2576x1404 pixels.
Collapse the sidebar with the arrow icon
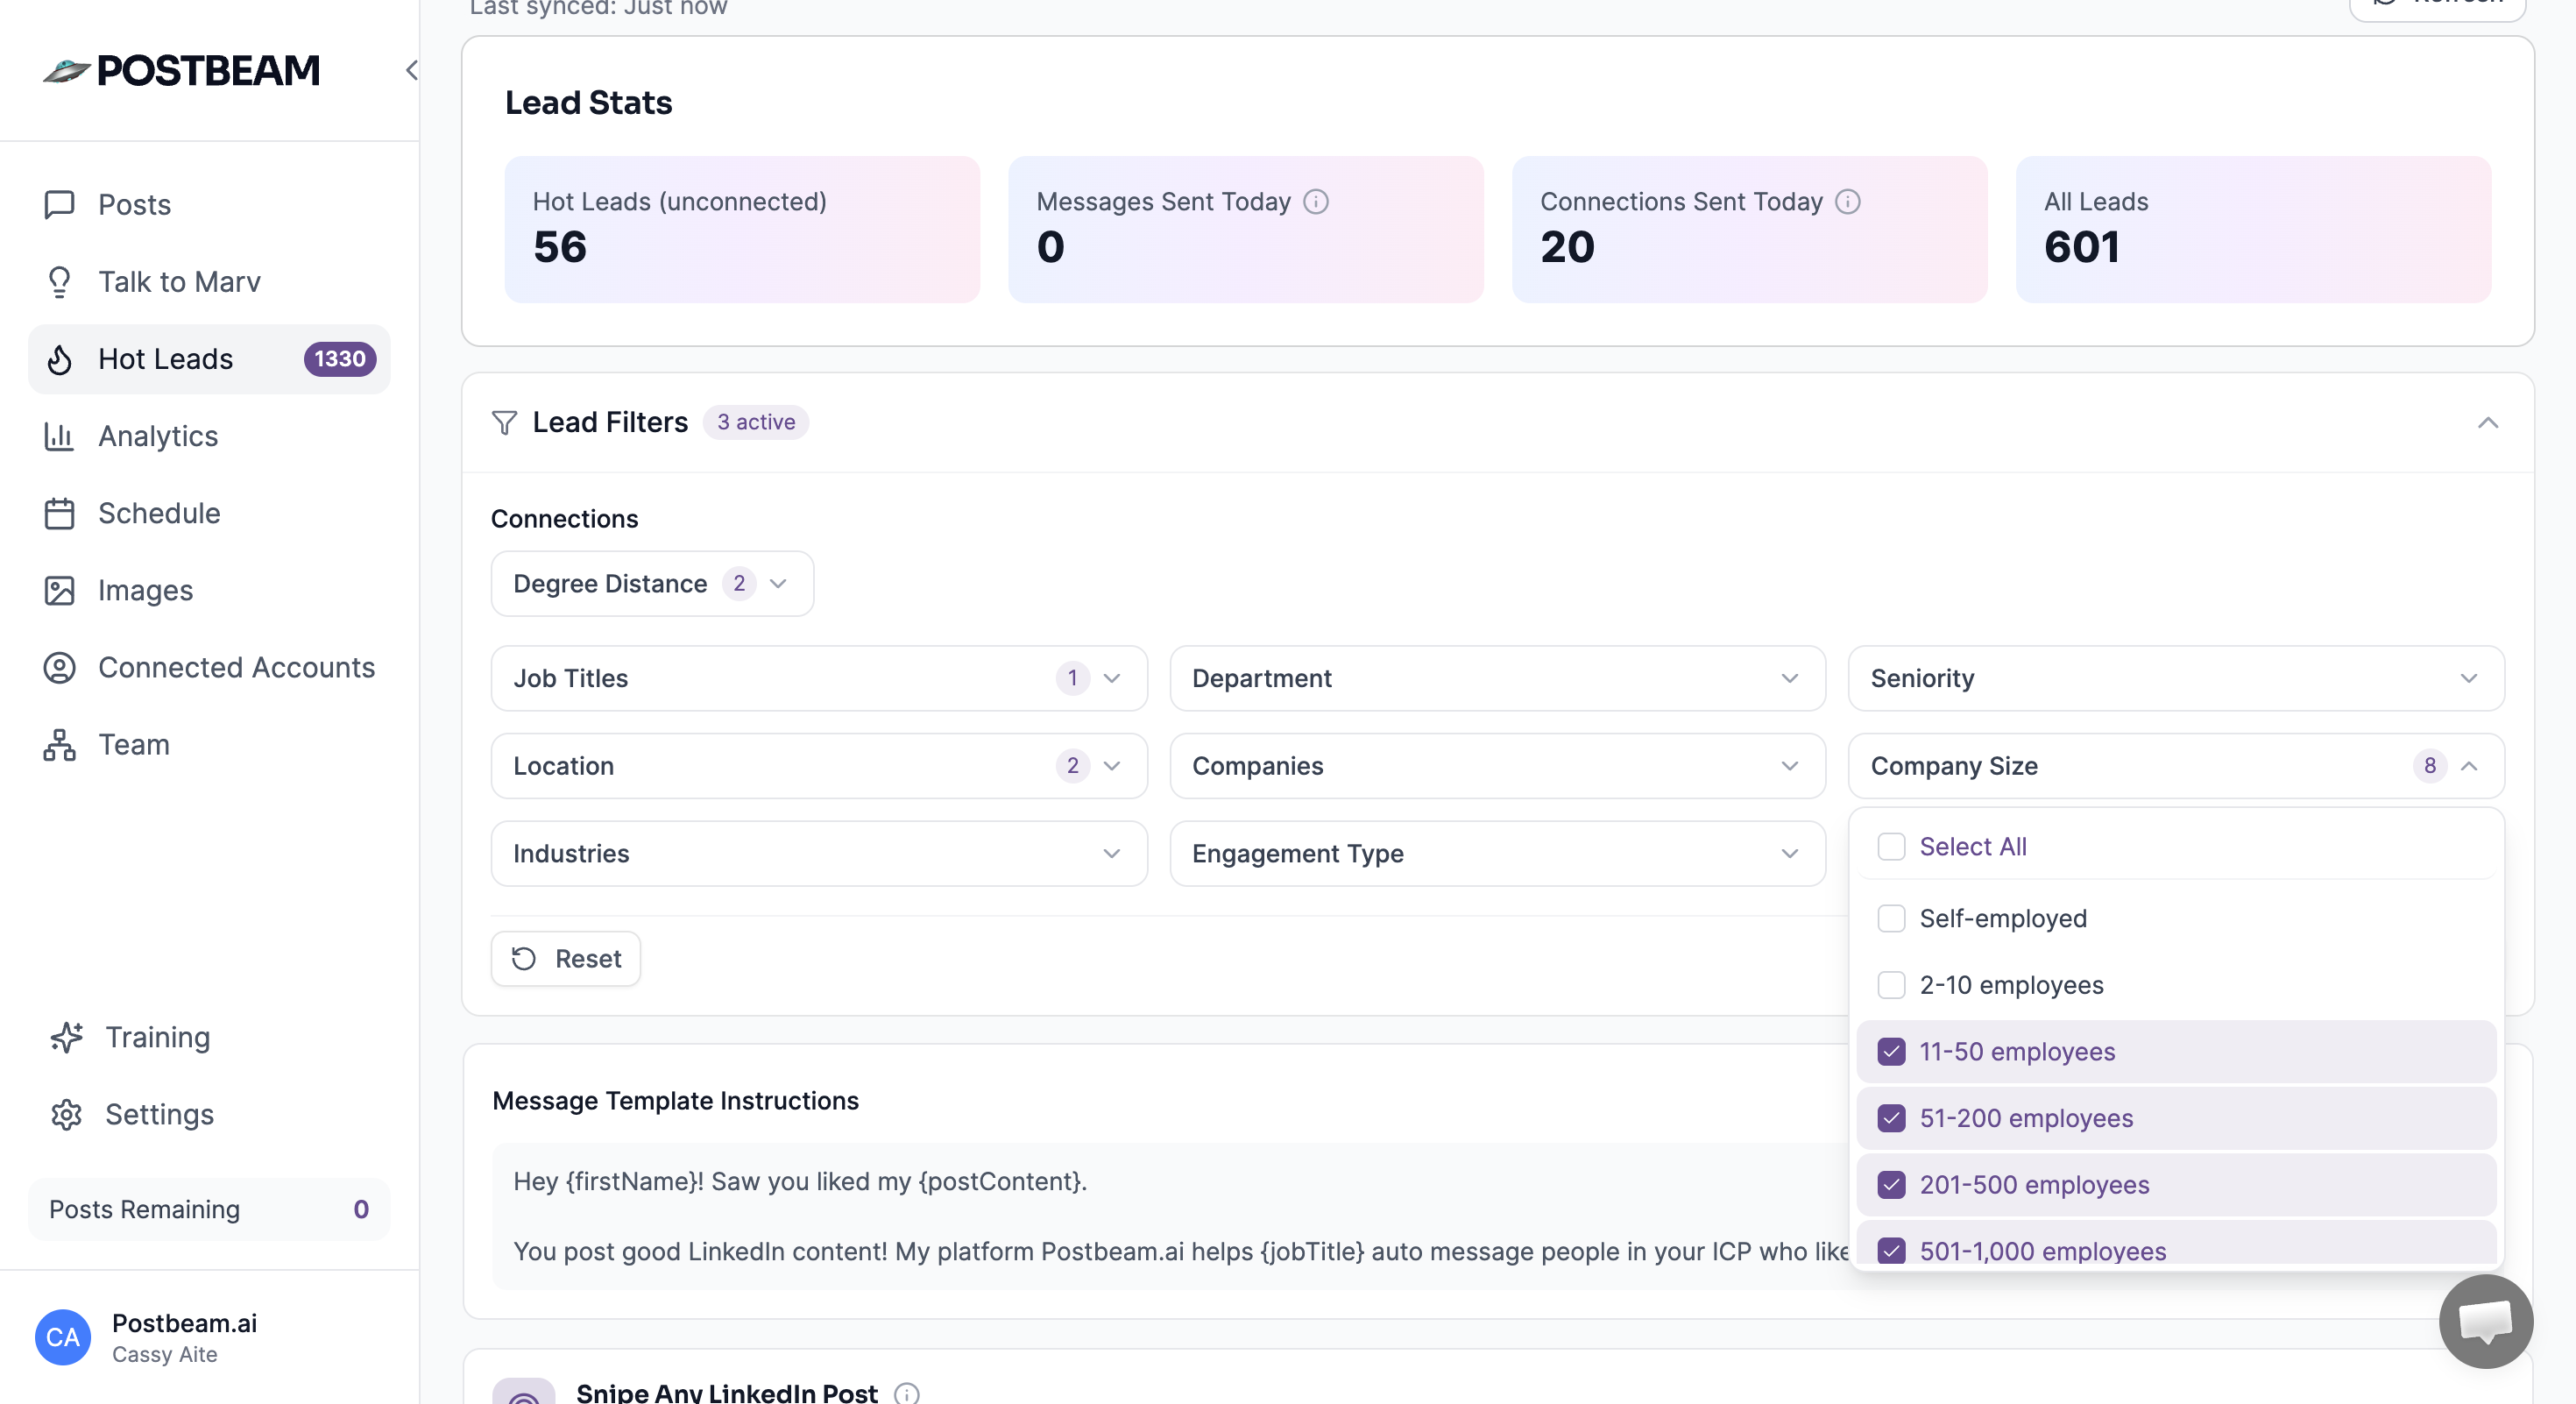[x=411, y=70]
